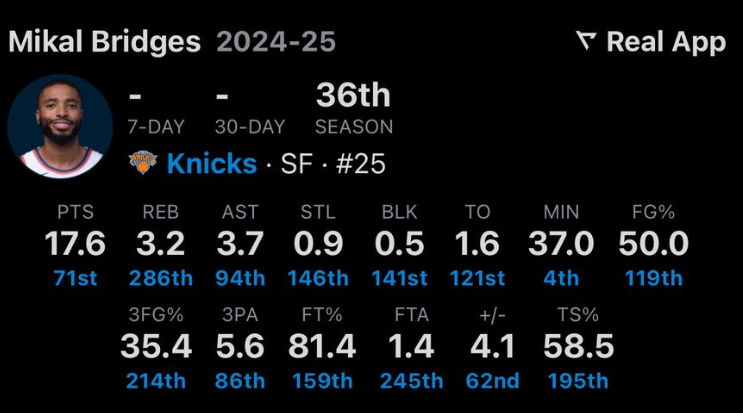Click the Real App brand text

[x=666, y=42]
